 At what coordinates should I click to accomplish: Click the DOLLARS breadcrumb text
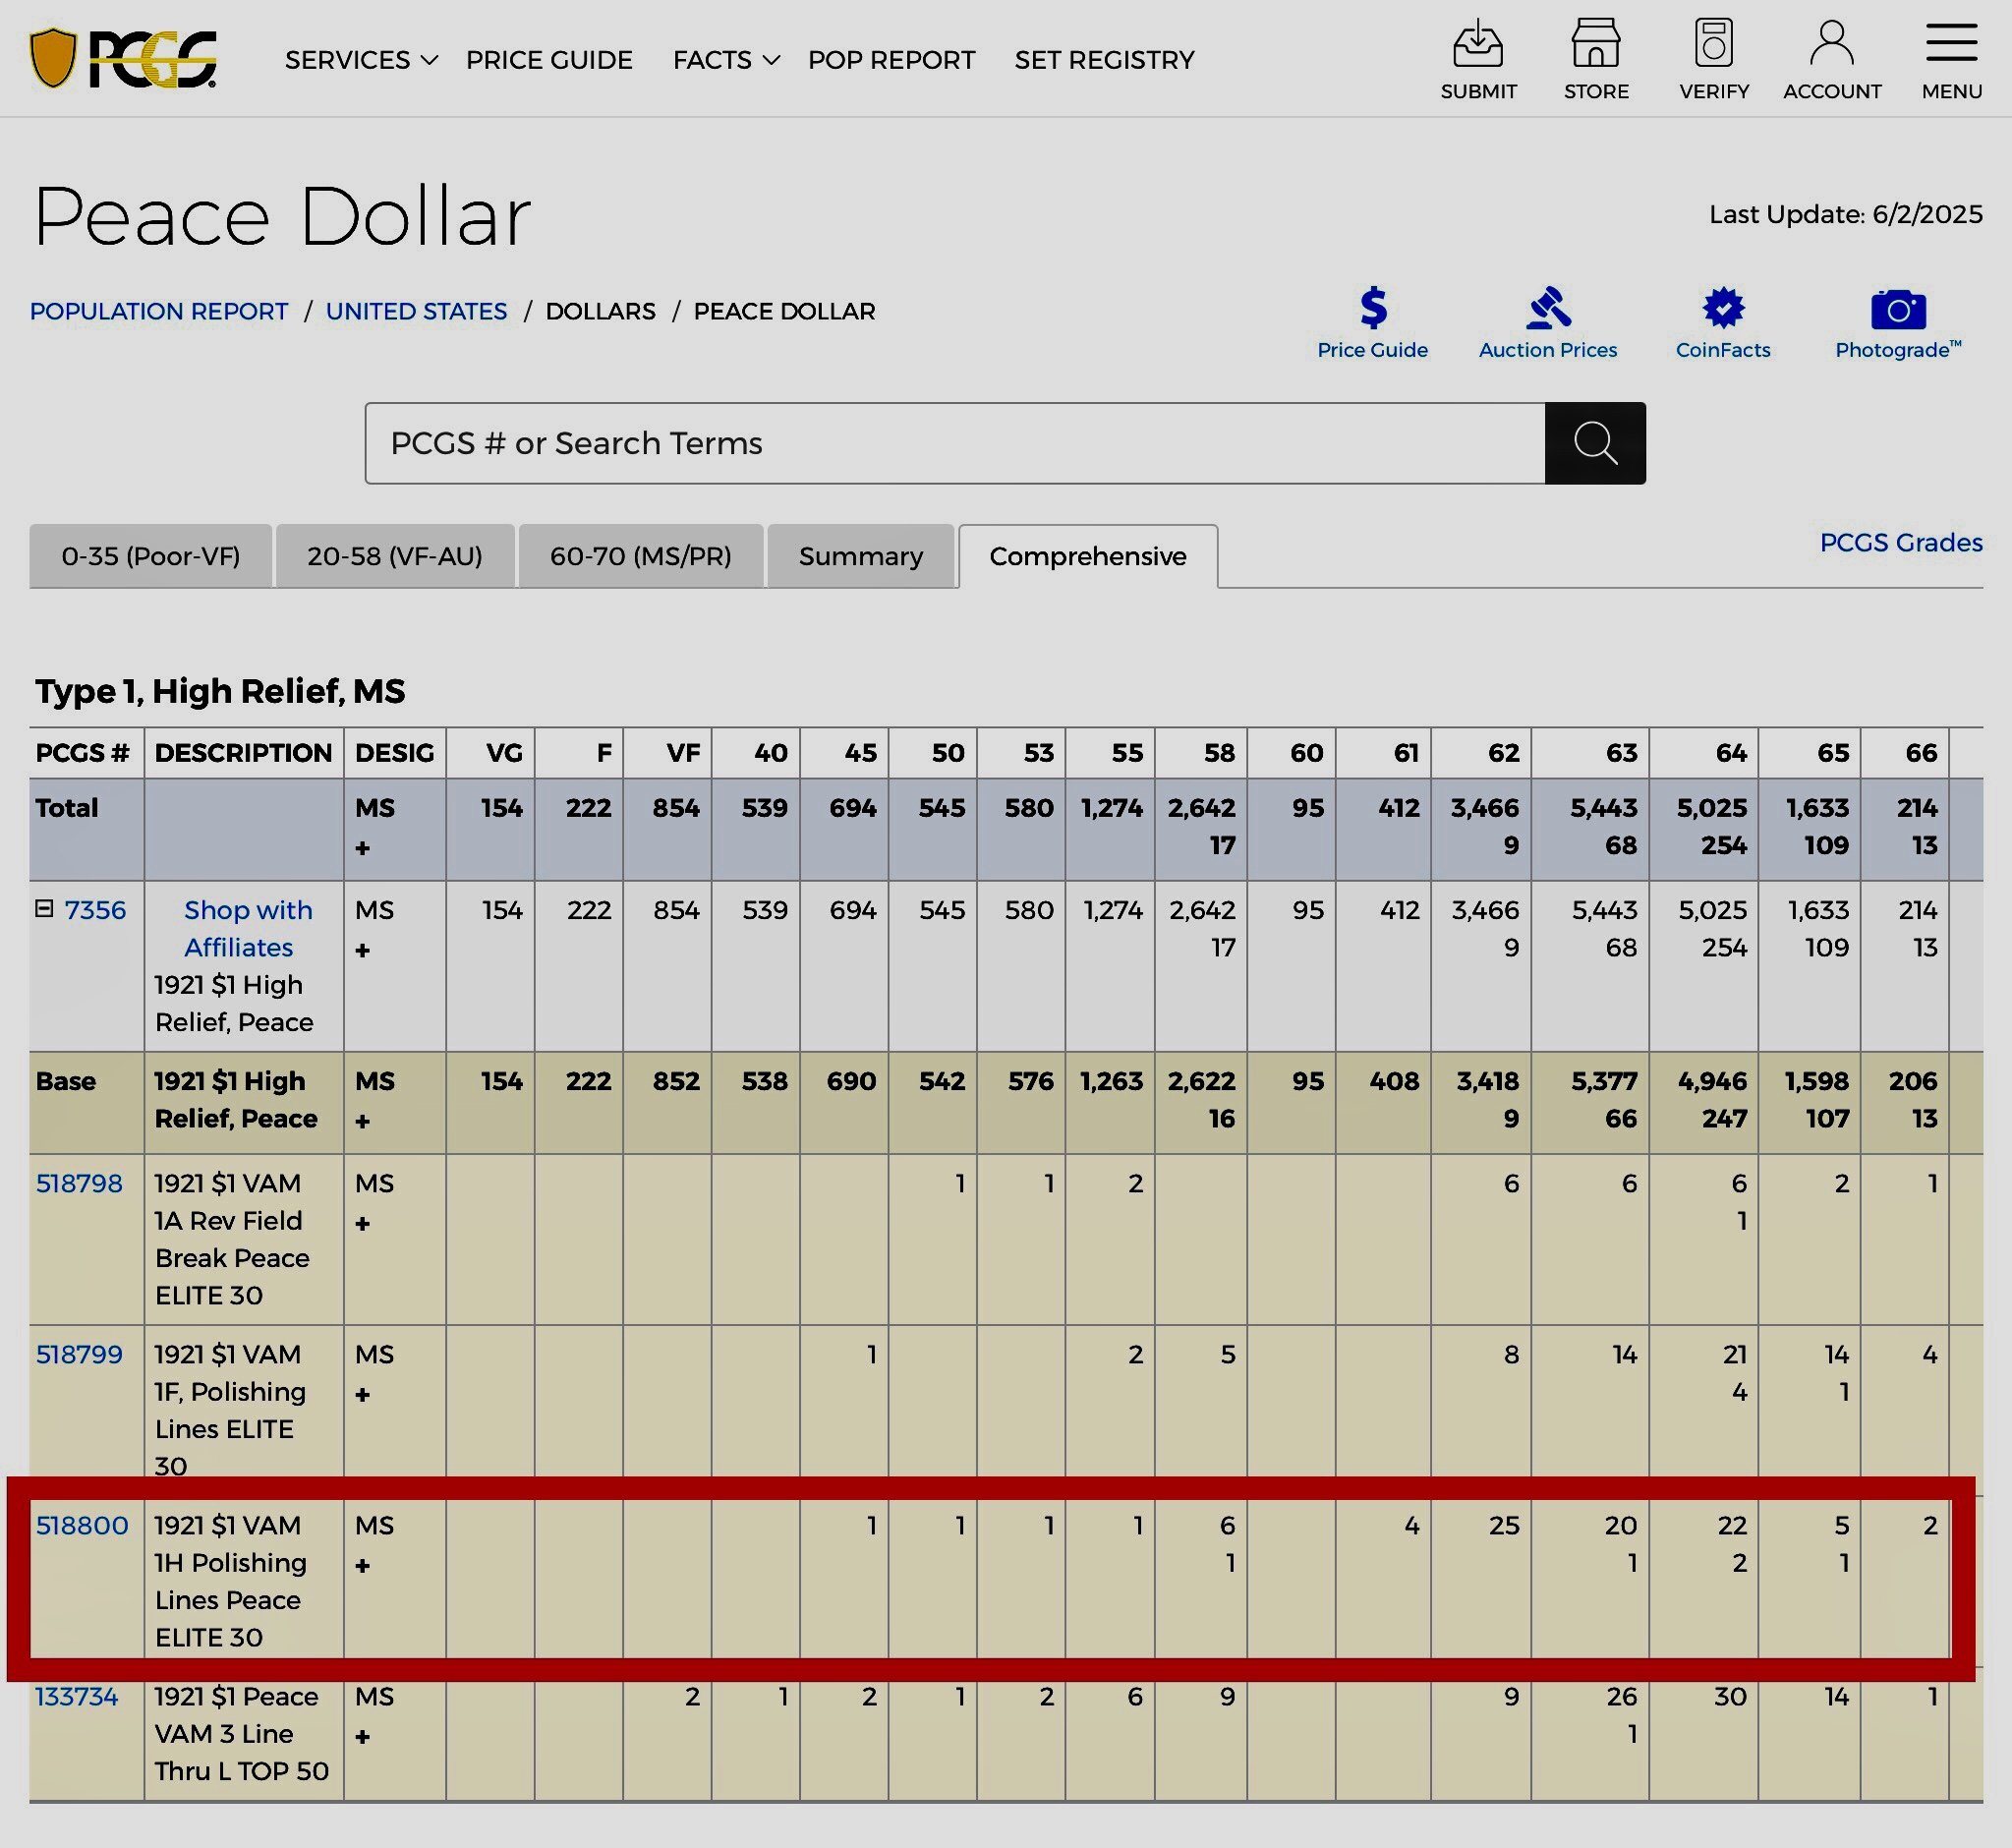point(600,311)
